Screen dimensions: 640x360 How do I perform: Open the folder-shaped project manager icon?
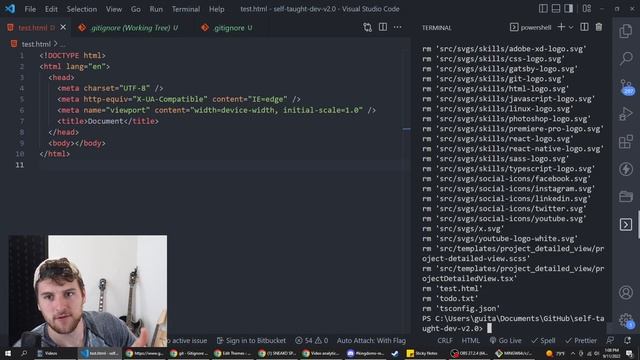click(626, 197)
